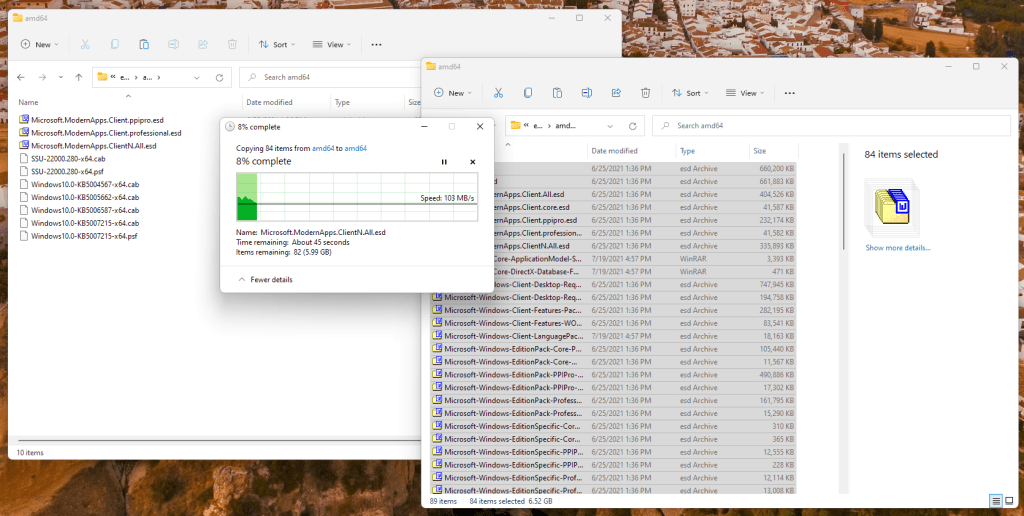Expand address bar history in left window
1024x516 pixels.
point(197,77)
